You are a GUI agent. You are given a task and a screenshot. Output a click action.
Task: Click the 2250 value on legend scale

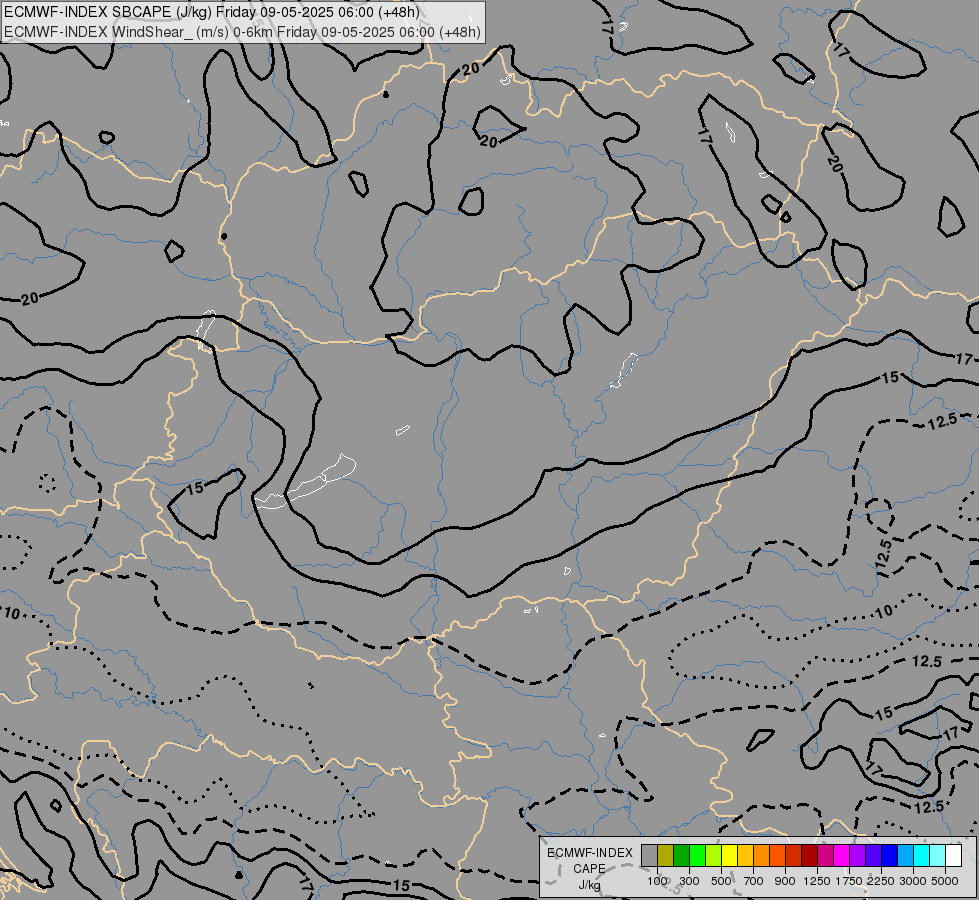click(881, 881)
